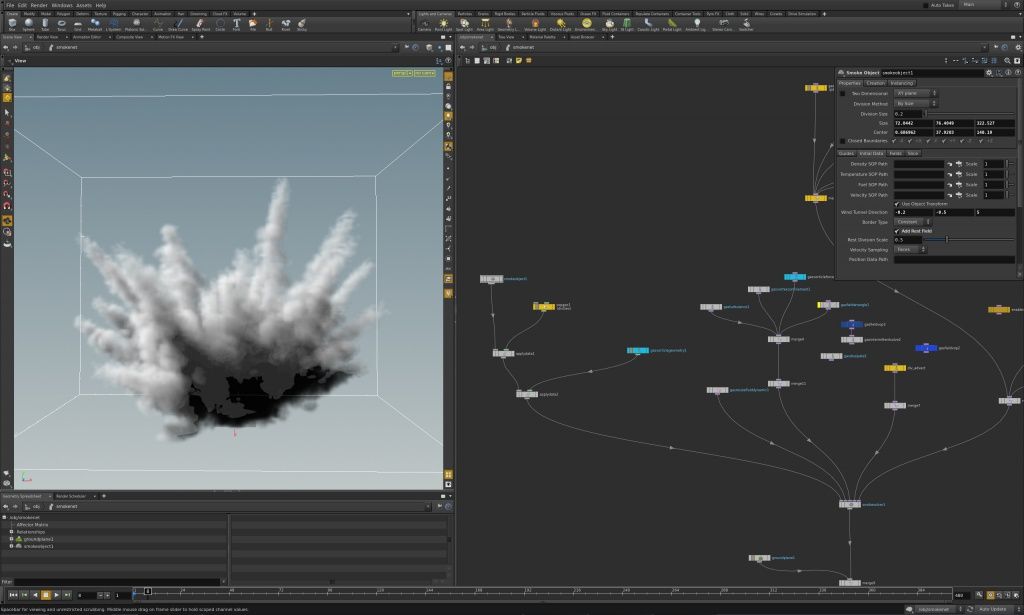Select the Spray Paint shelf tool
This screenshot has height=615, width=1024.
[x=200, y=24]
